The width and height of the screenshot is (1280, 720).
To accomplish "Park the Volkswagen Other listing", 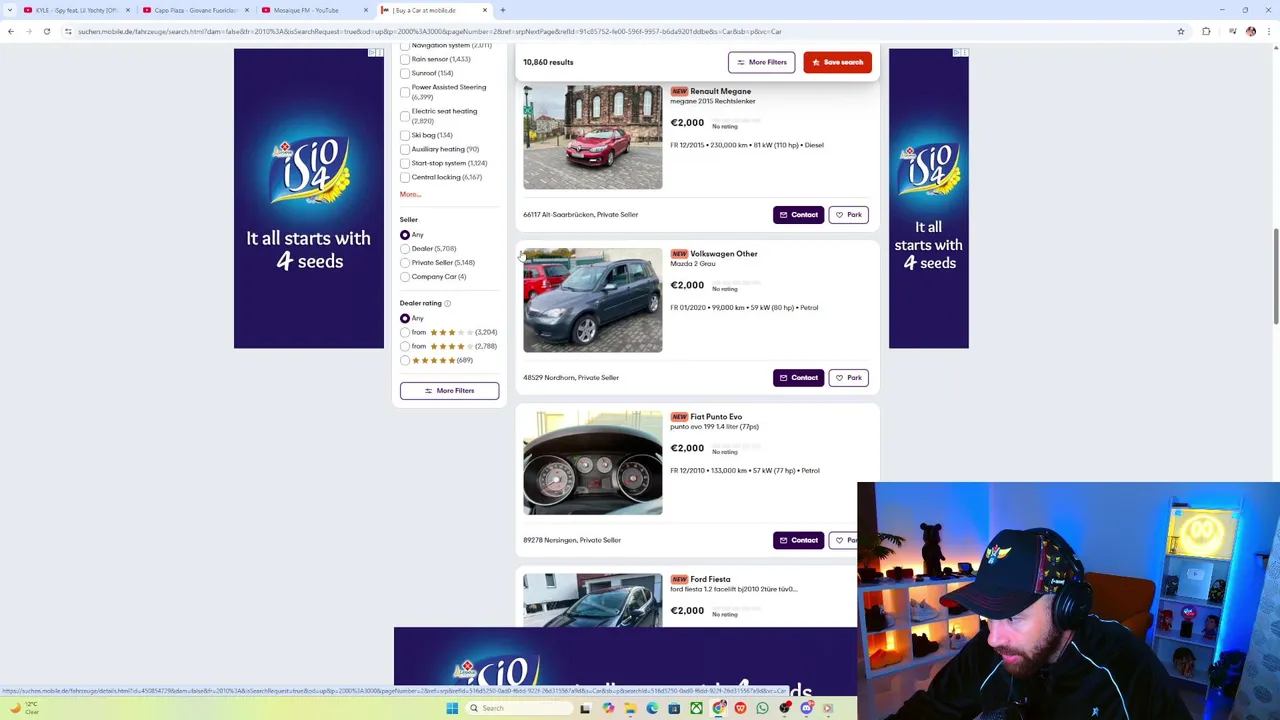I will pyautogui.click(x=848, y=378).
